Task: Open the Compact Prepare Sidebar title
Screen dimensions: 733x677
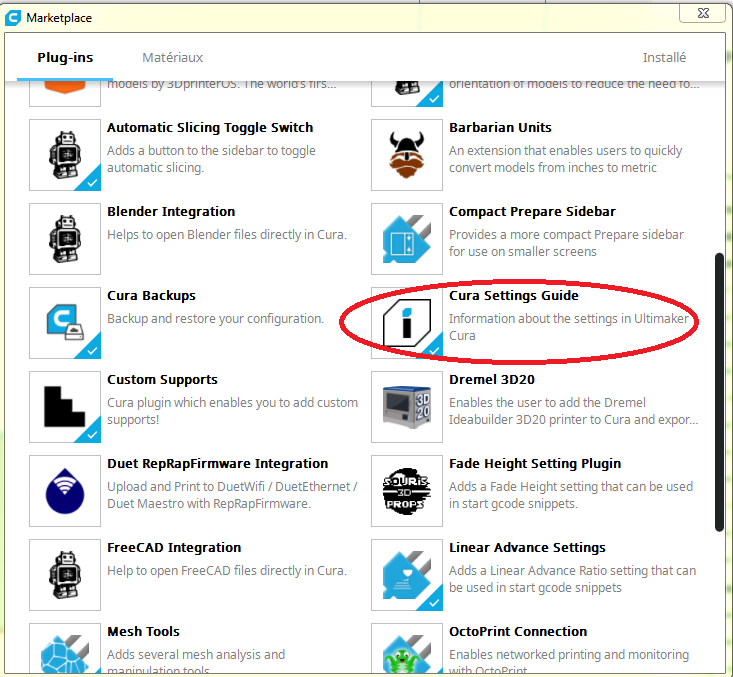Action: pyautogui.click(x=532, y=212)
